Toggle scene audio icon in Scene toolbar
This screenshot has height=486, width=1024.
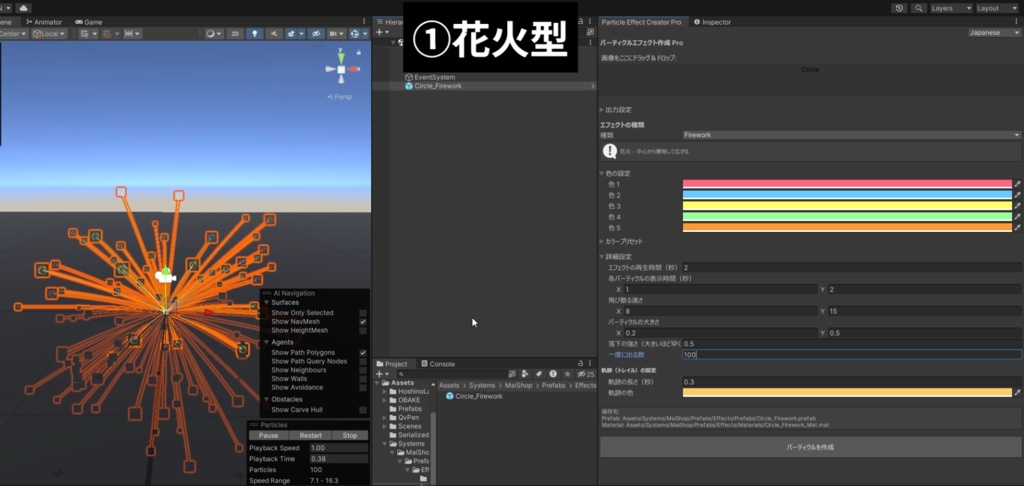tap(275, 33)
